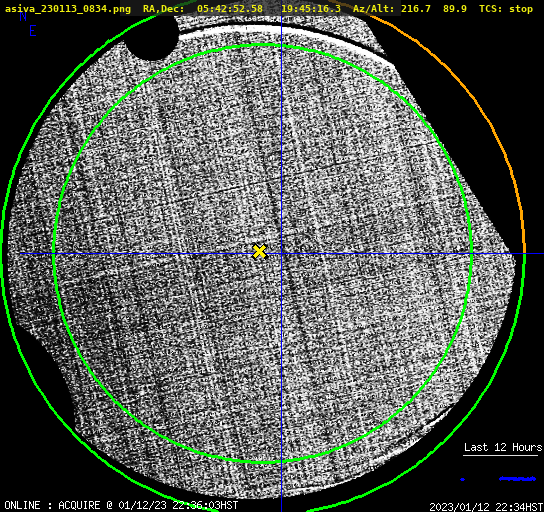The height and width of the screenshot is (512, 544).
Task: Click the crosshair intersection of blue lines
Action: (281, 254)
